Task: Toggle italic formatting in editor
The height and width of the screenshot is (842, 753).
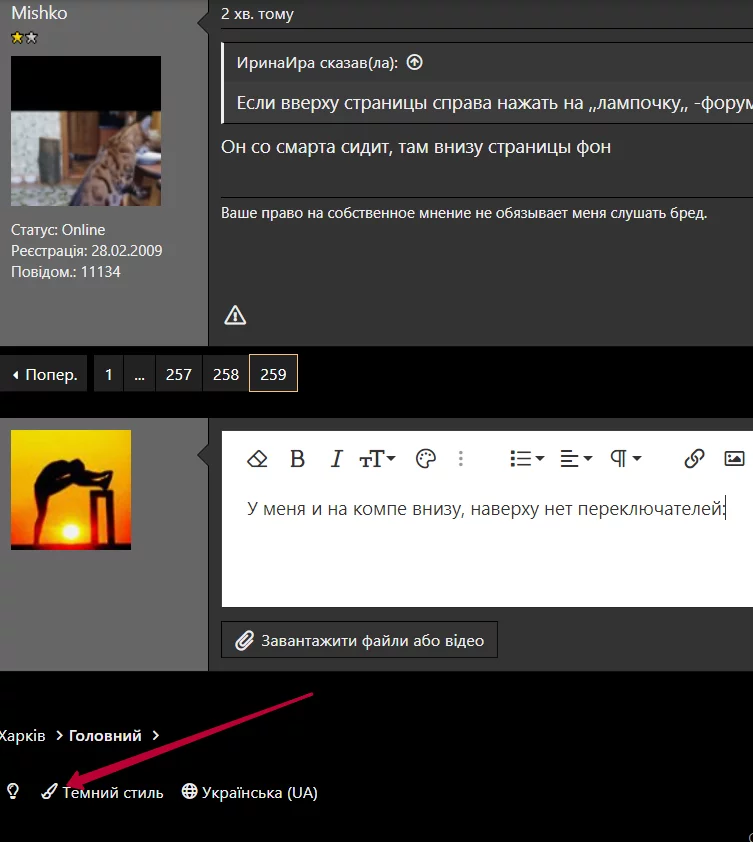Action: (336, 459)
